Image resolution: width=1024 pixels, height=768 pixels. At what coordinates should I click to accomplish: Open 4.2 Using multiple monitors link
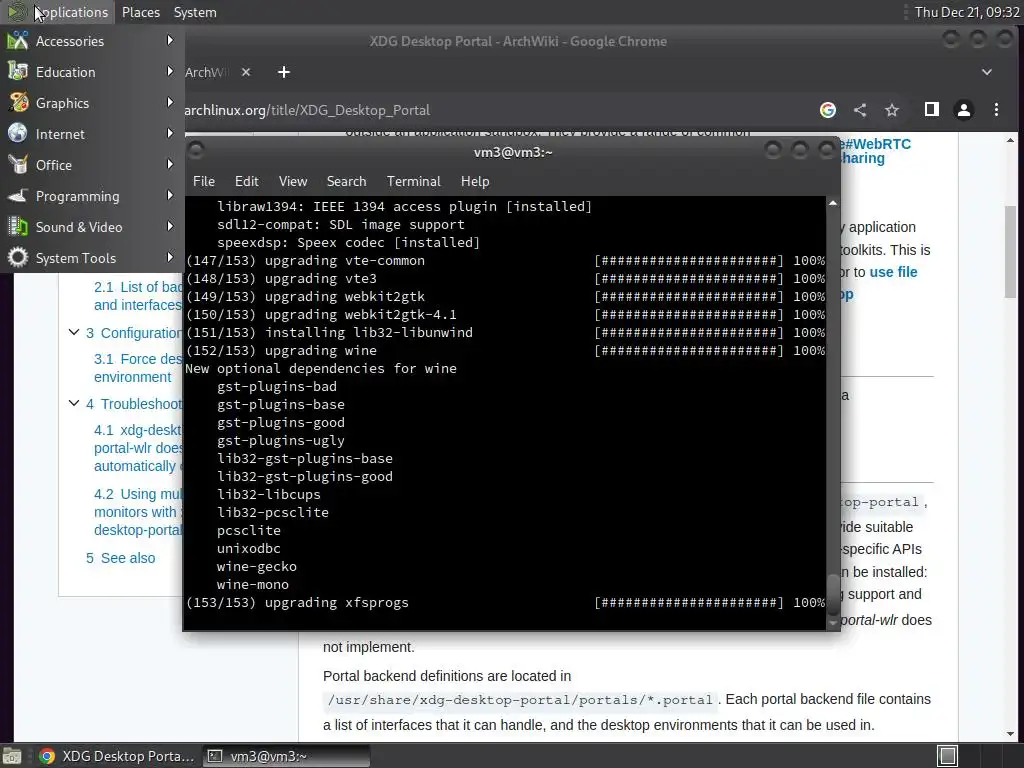coord(138,512)
